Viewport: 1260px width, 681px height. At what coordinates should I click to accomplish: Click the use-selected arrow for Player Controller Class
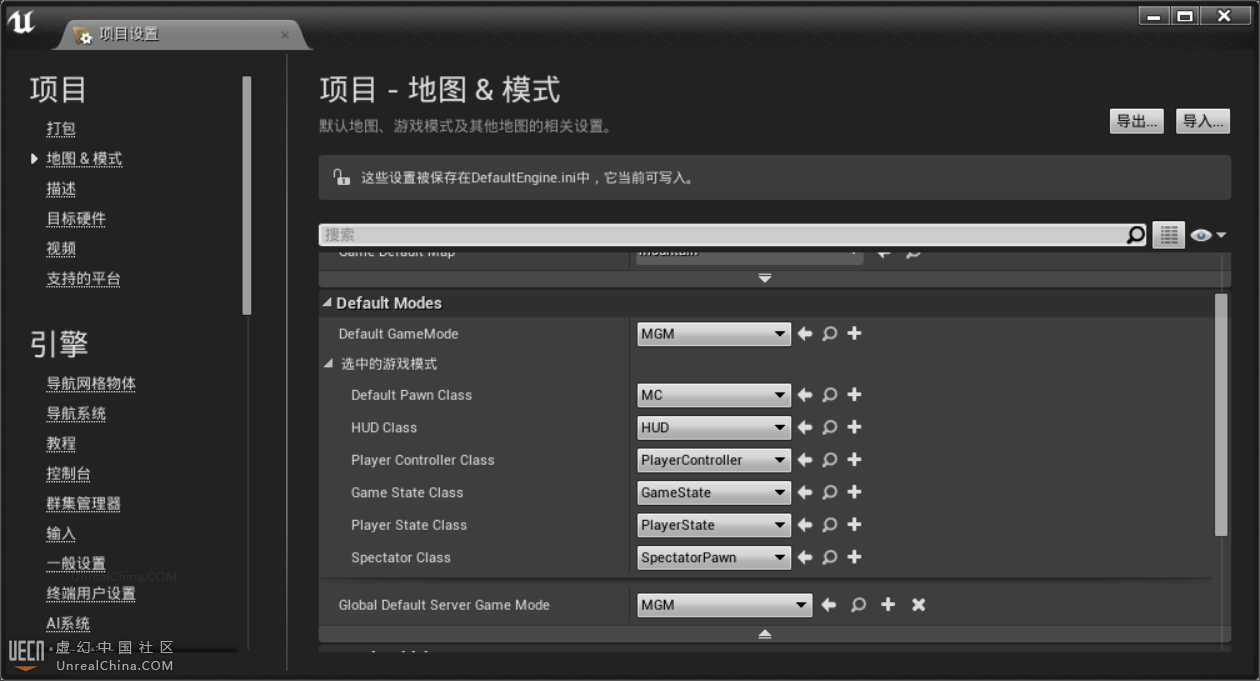click(805, 460)
